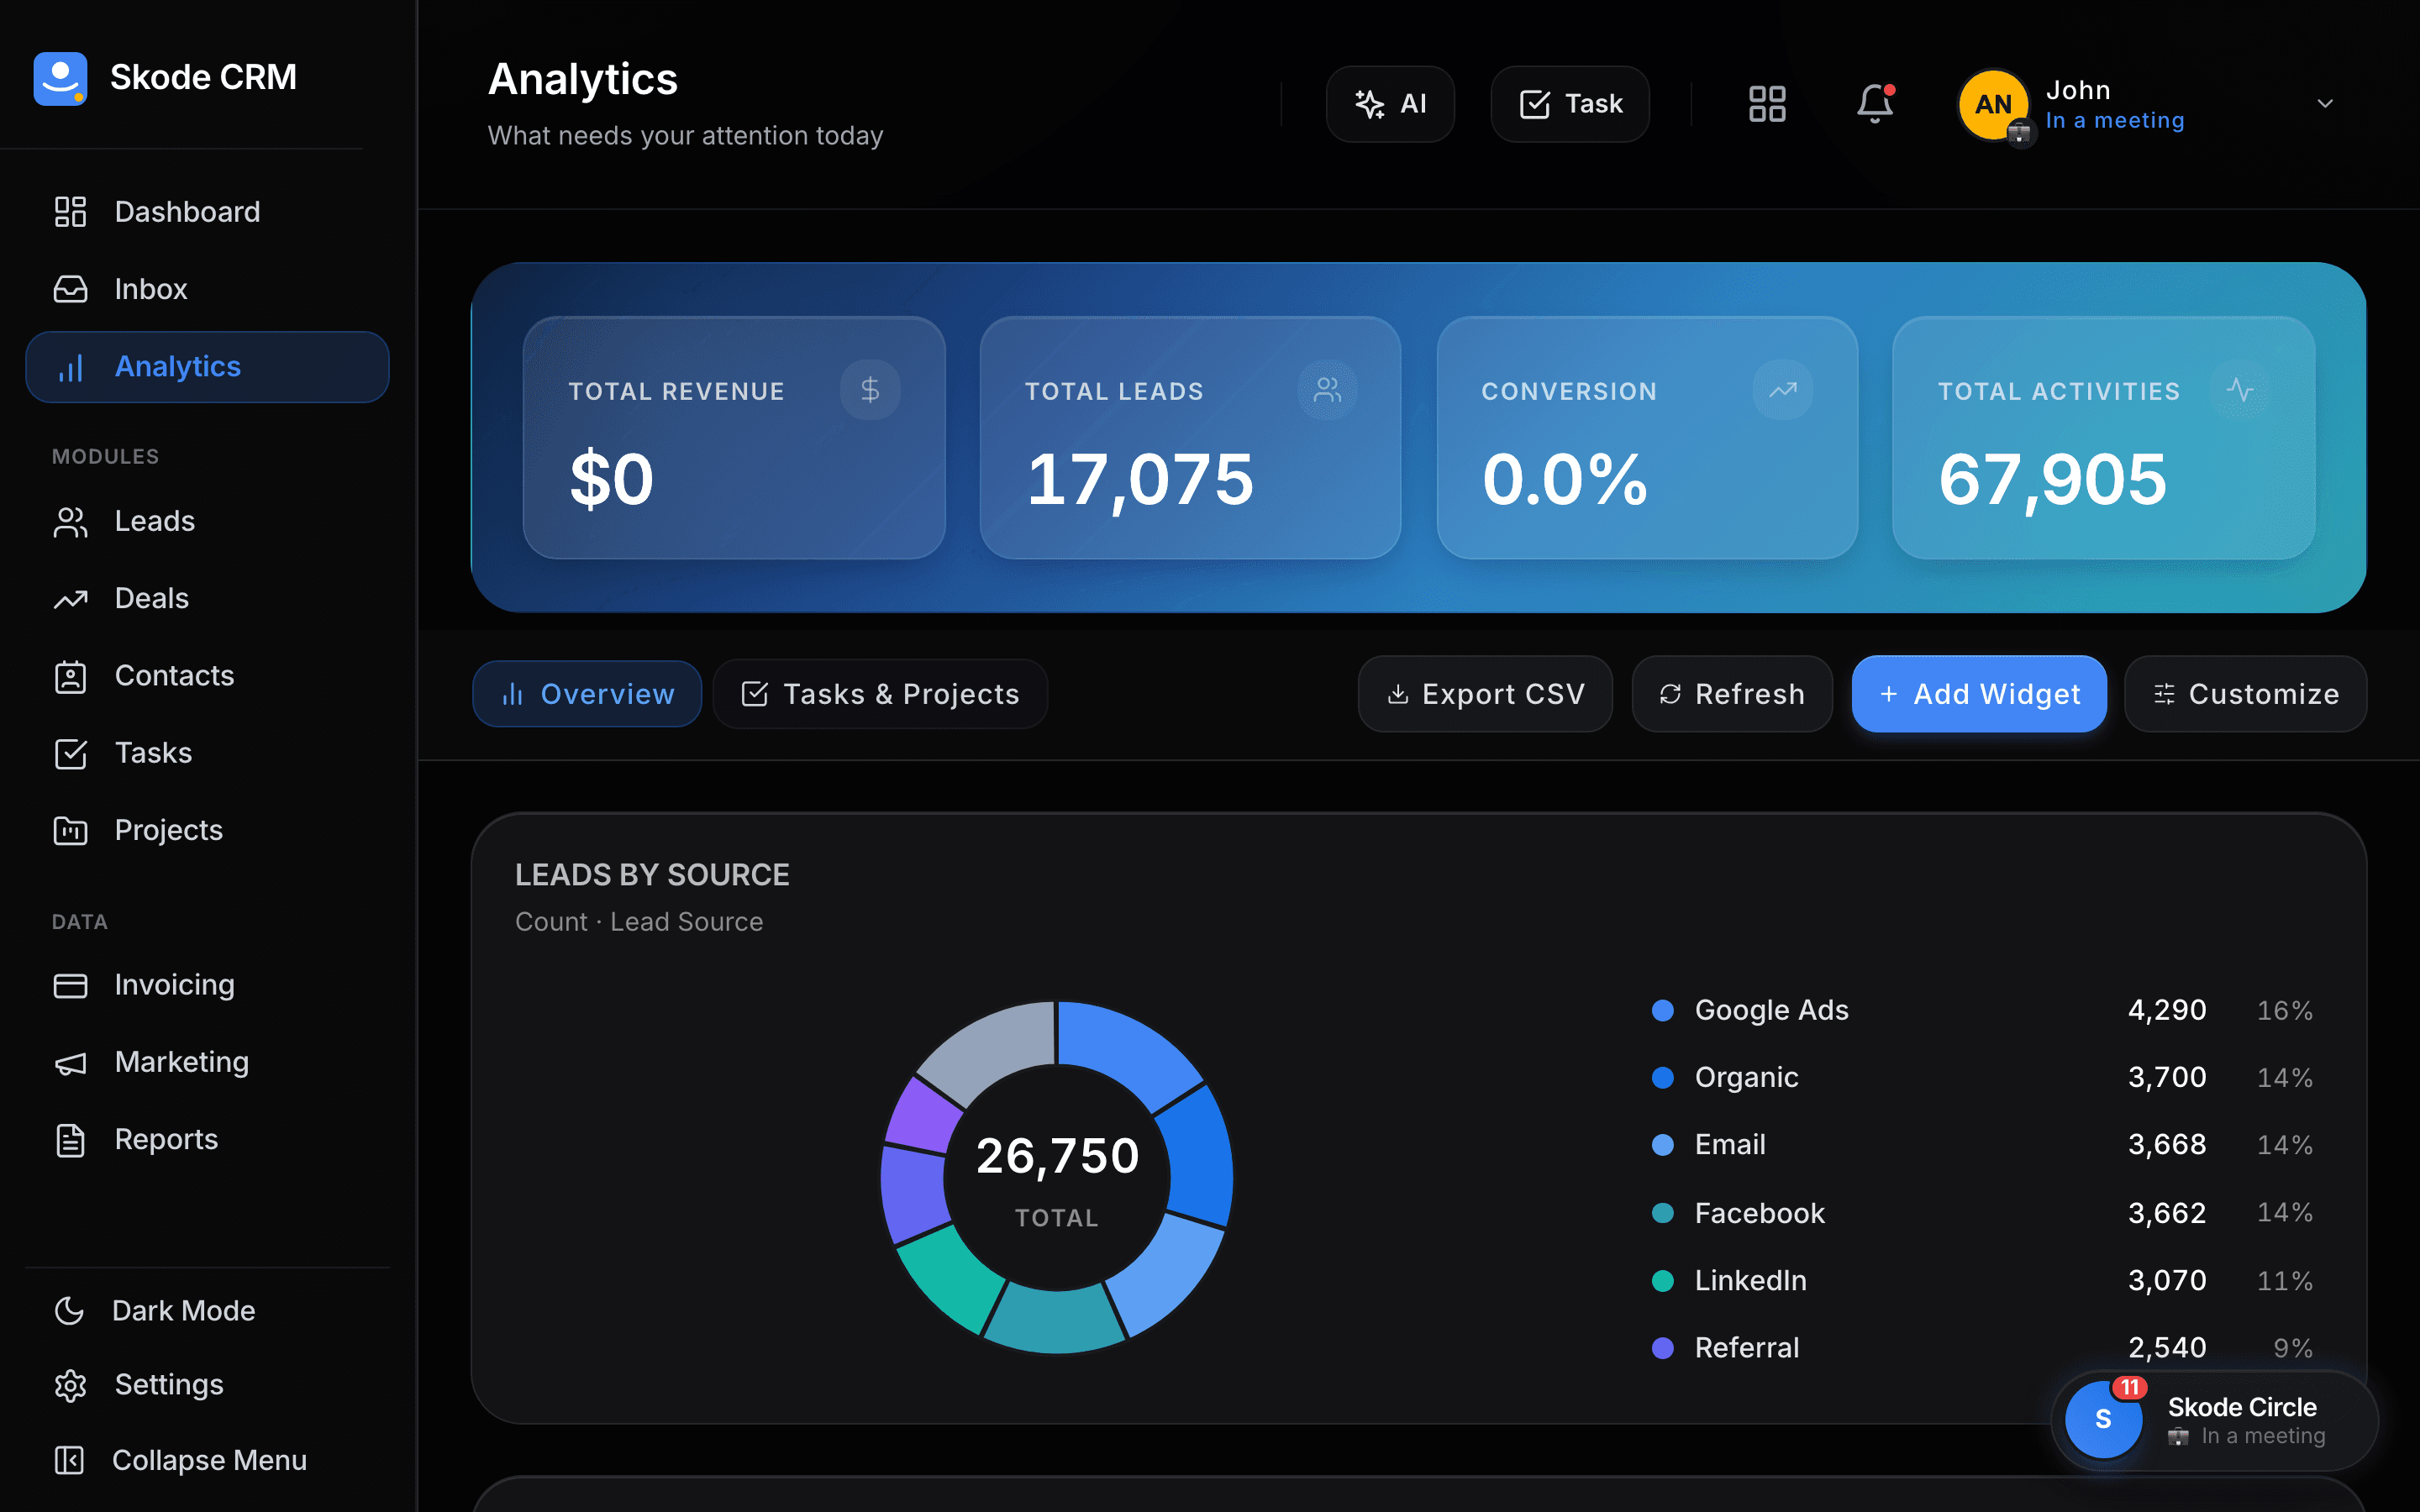Open Contacts in sidebar
The image size is (2420, 1512).
coord(207,676)
